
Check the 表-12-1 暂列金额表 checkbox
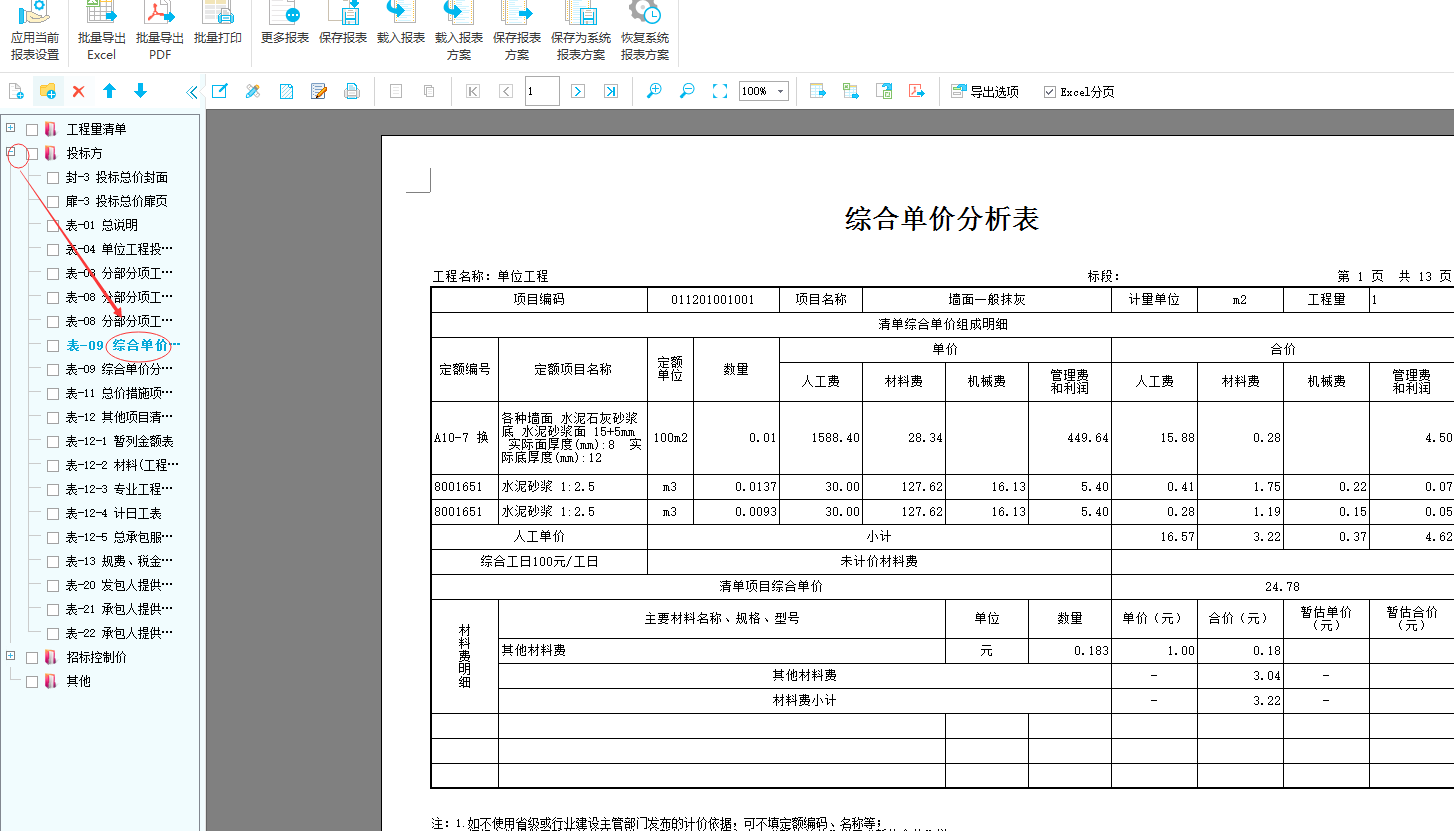pos(53,441)
